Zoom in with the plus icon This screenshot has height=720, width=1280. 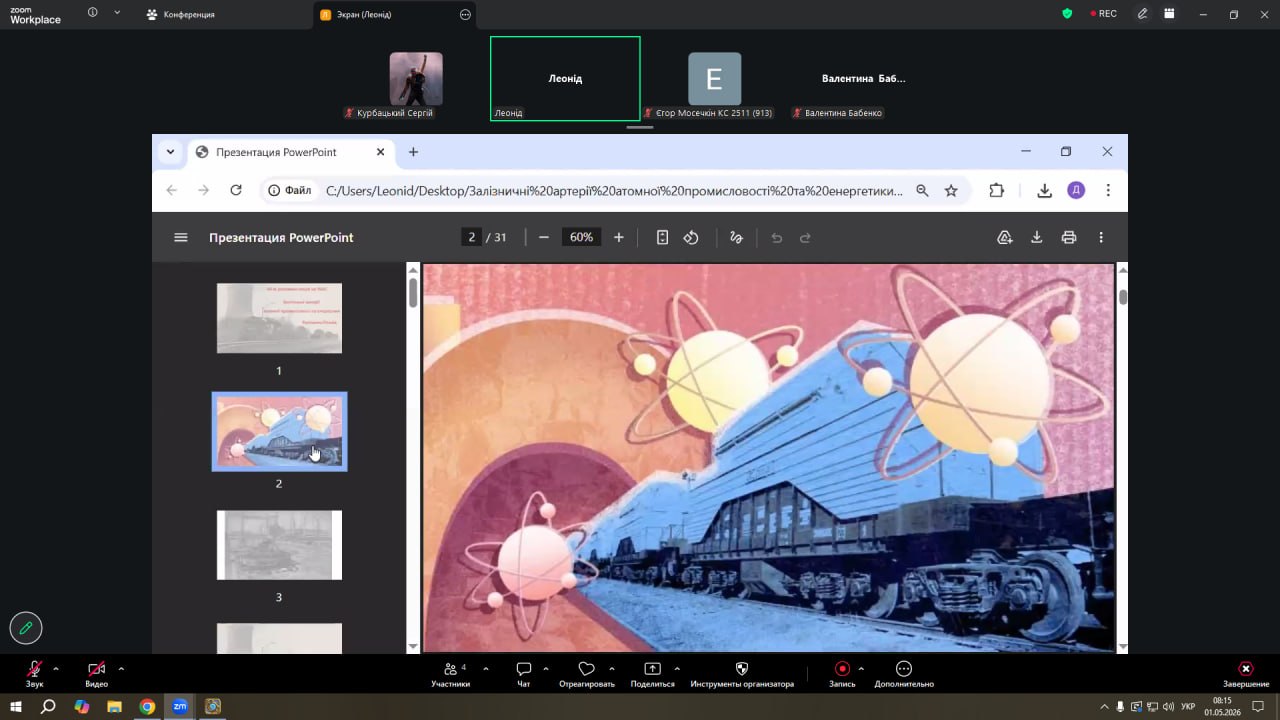click(x=619, y=238)
